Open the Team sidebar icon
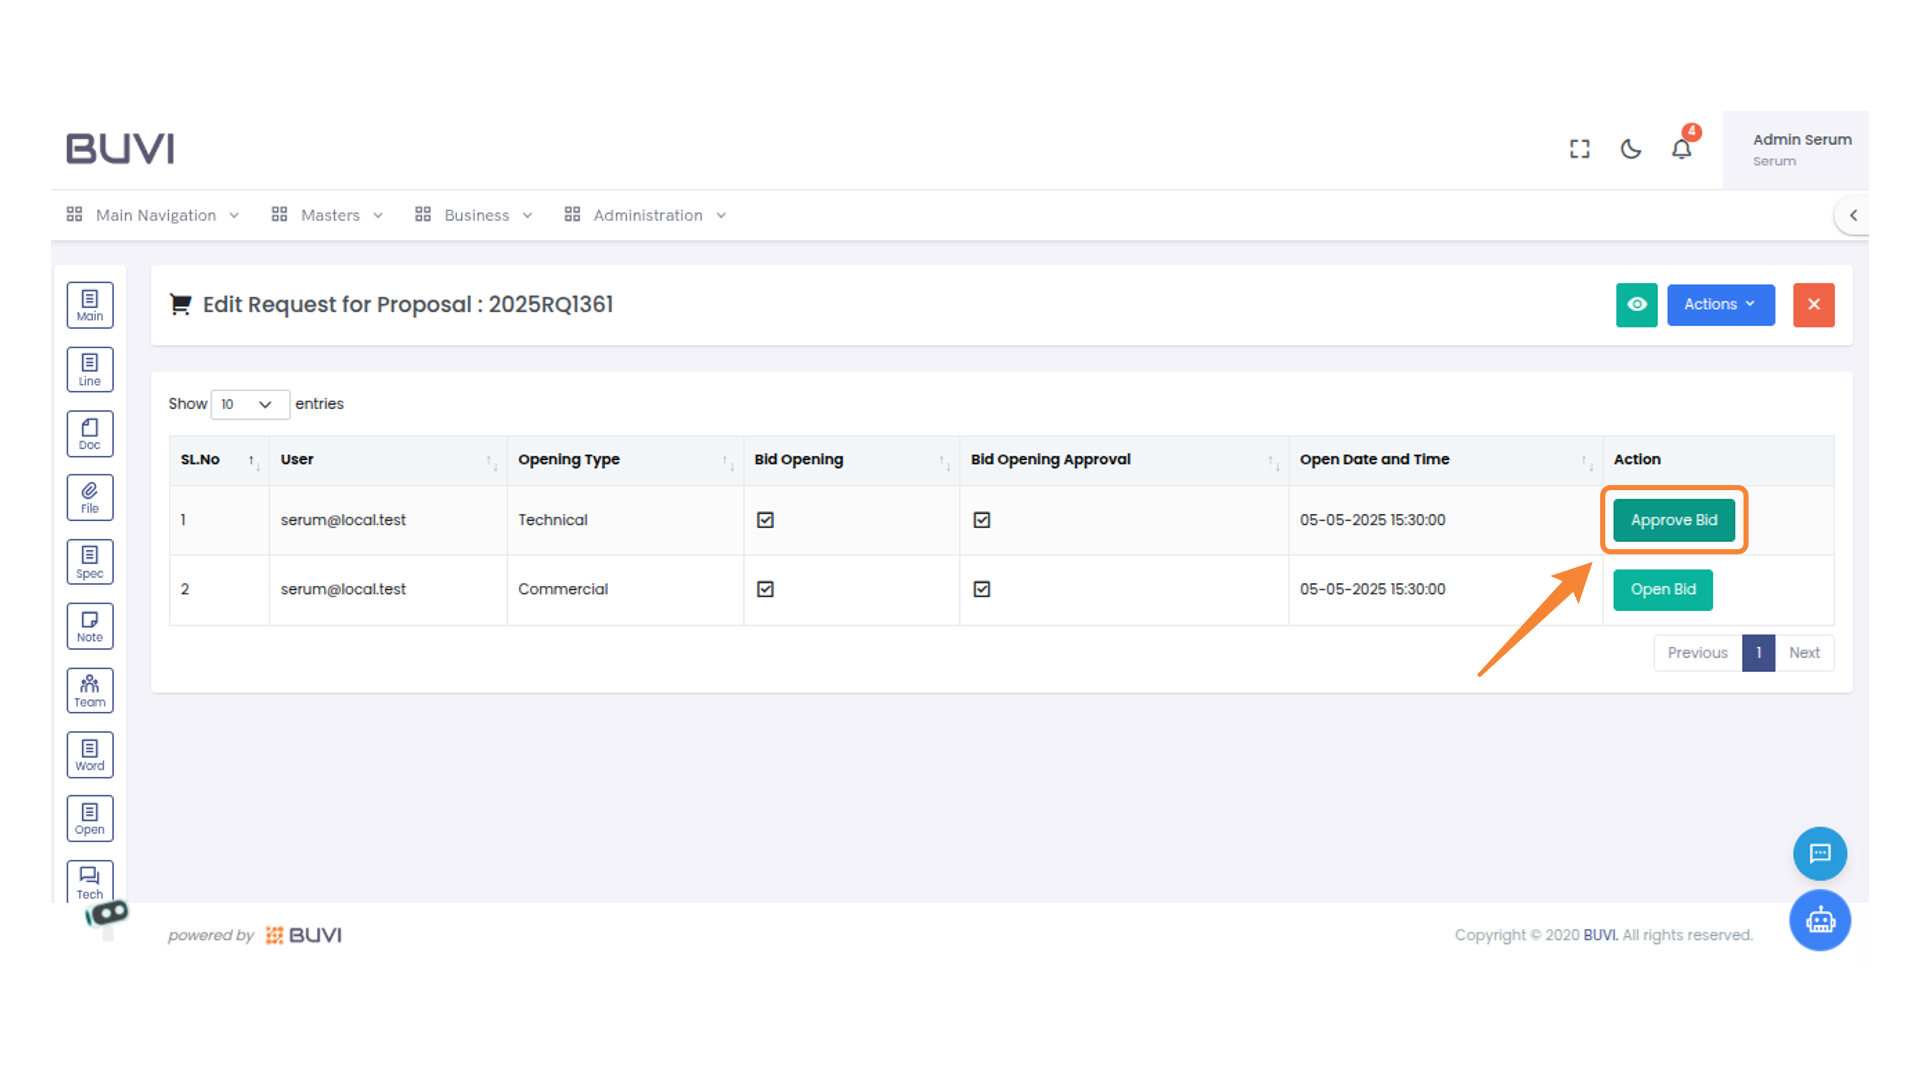Screen dimensions: 1920x1080 (90, 690)
